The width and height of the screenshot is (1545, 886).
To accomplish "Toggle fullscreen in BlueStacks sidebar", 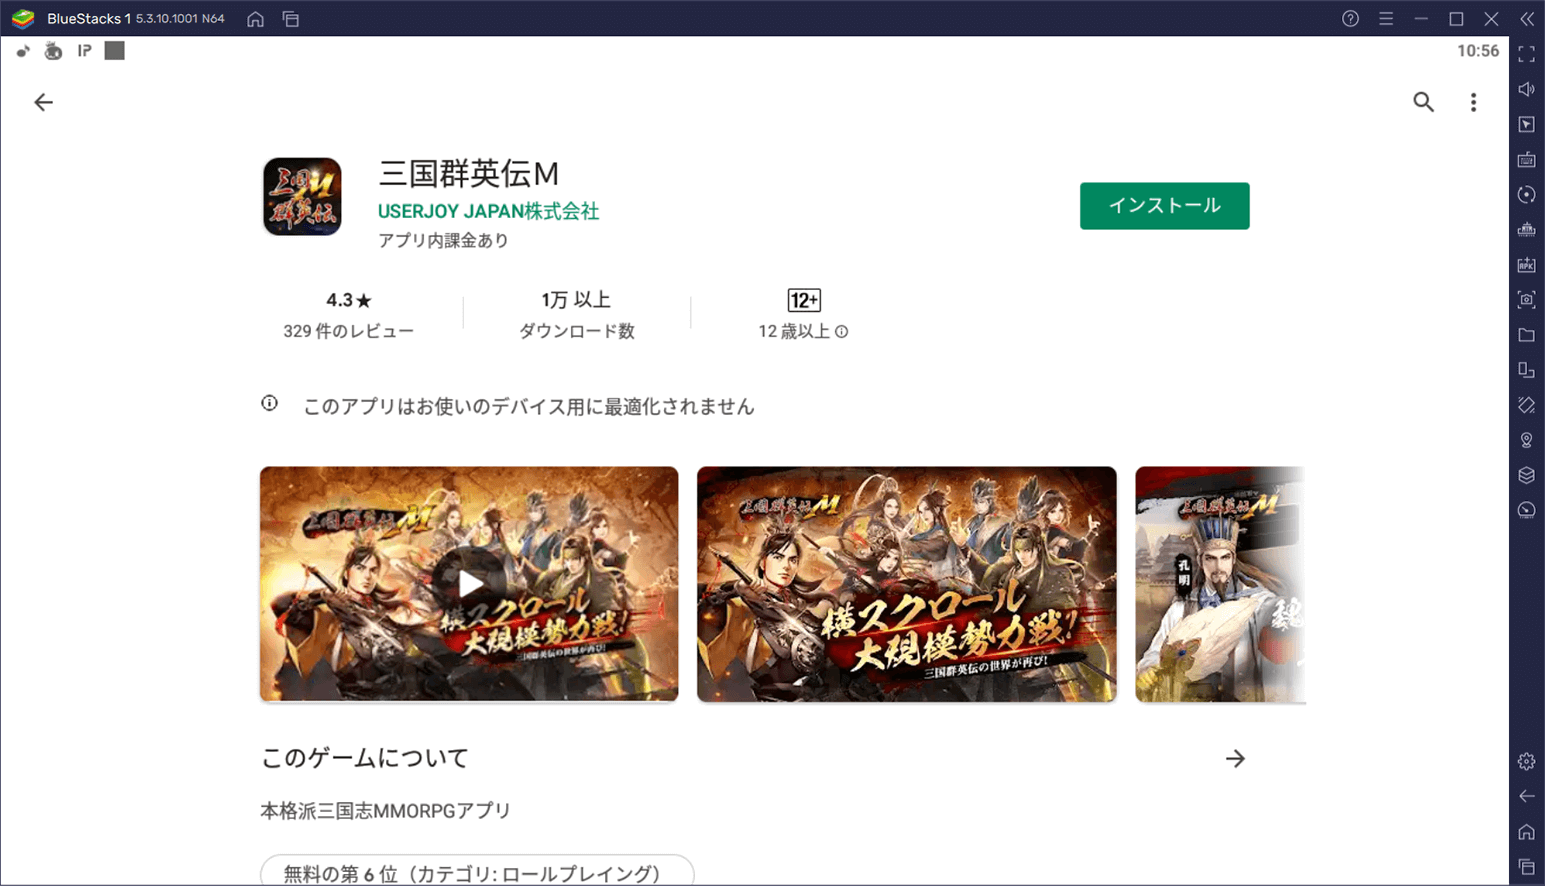I will (x=1526, y=54).
